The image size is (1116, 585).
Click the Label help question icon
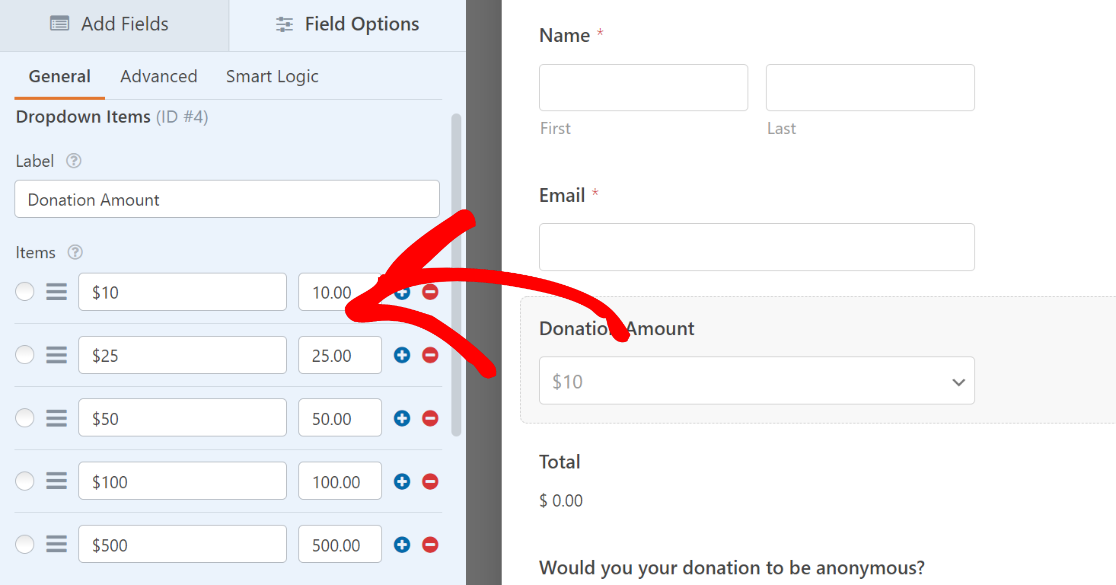coord(73,161)
